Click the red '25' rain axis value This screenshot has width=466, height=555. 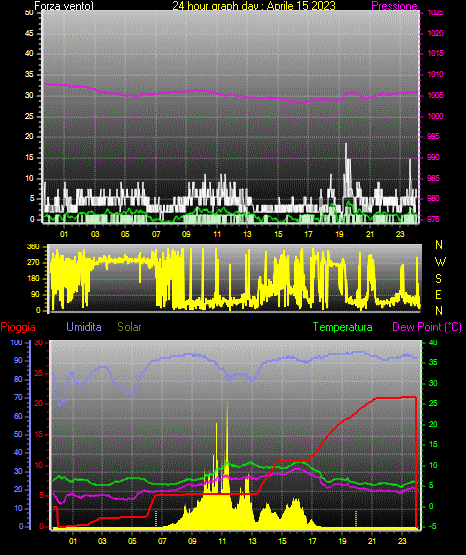click(x=39, y=373)
